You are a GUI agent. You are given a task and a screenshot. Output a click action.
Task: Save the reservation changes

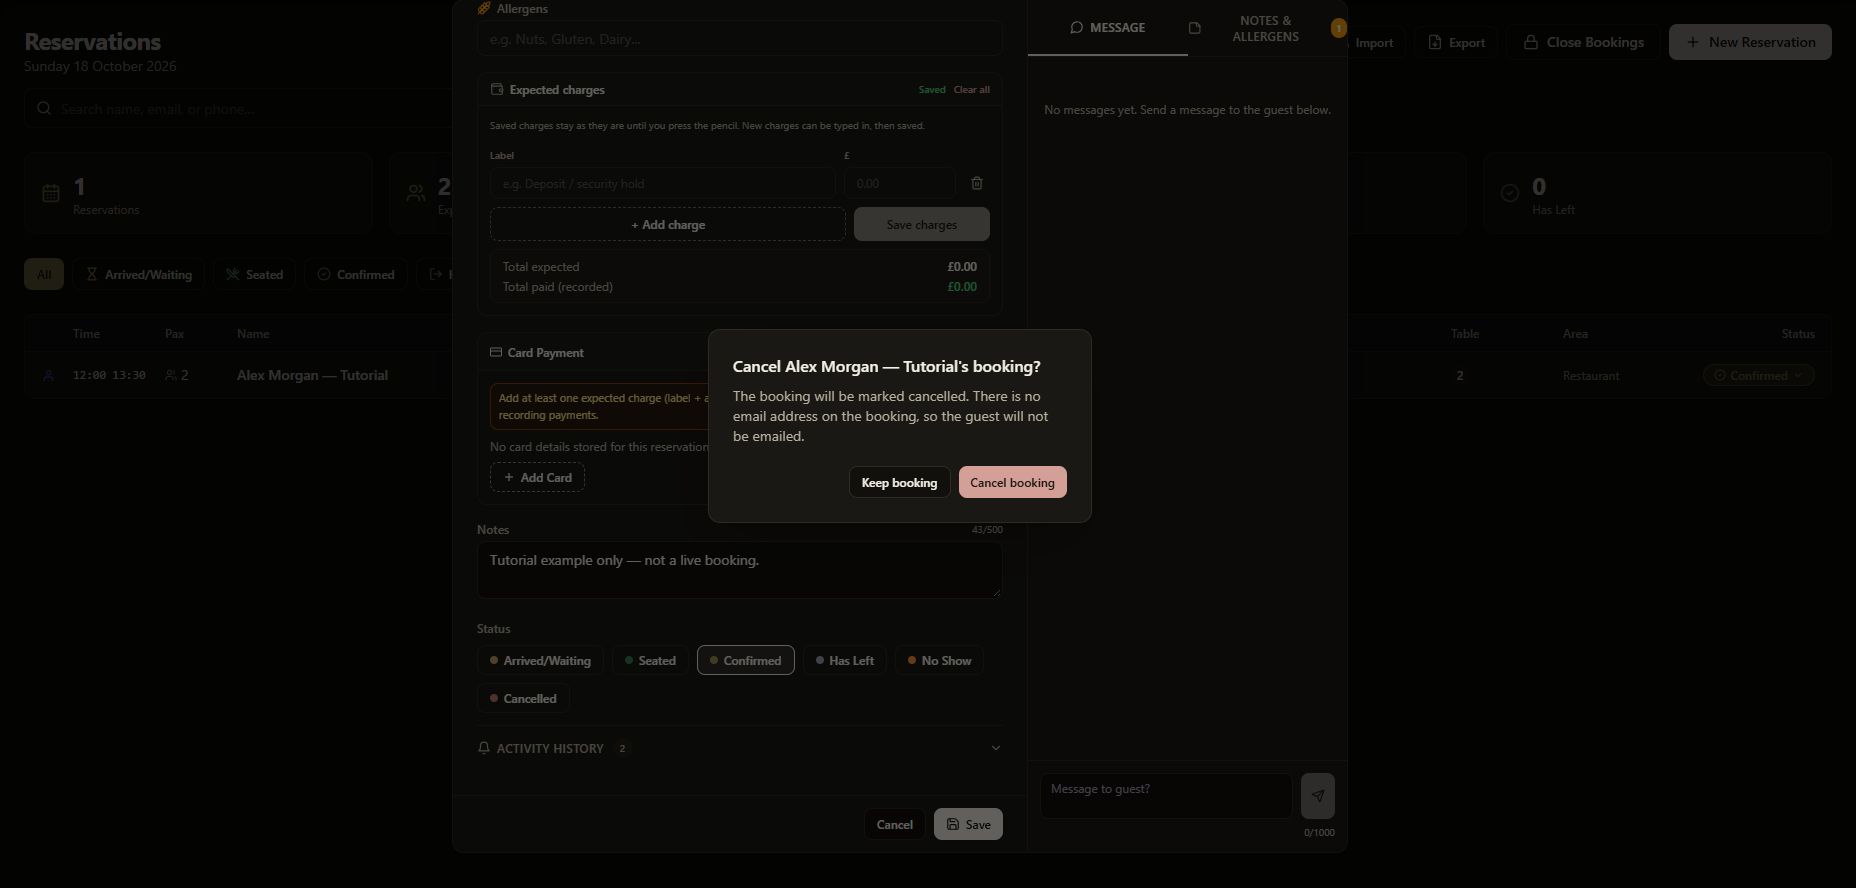(x=968, y=824)
